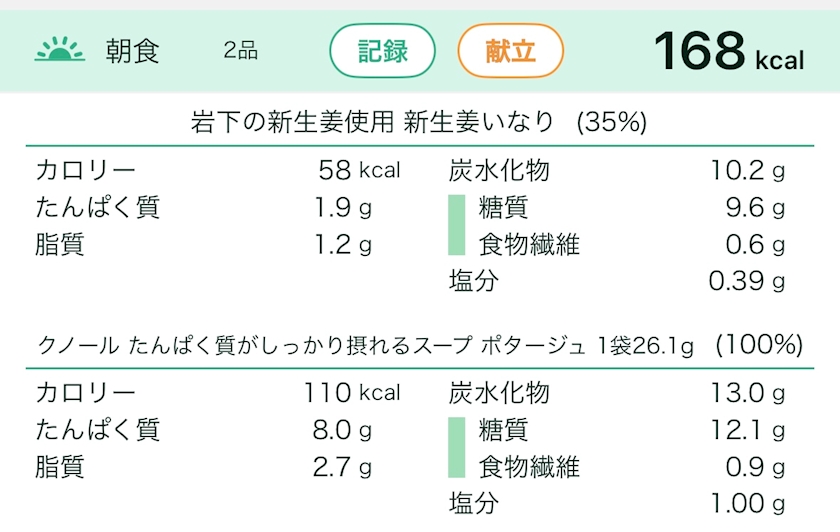Tap the 2品 item count
Image resolution: width=840 pixels, height=532 pixels.
241,51
